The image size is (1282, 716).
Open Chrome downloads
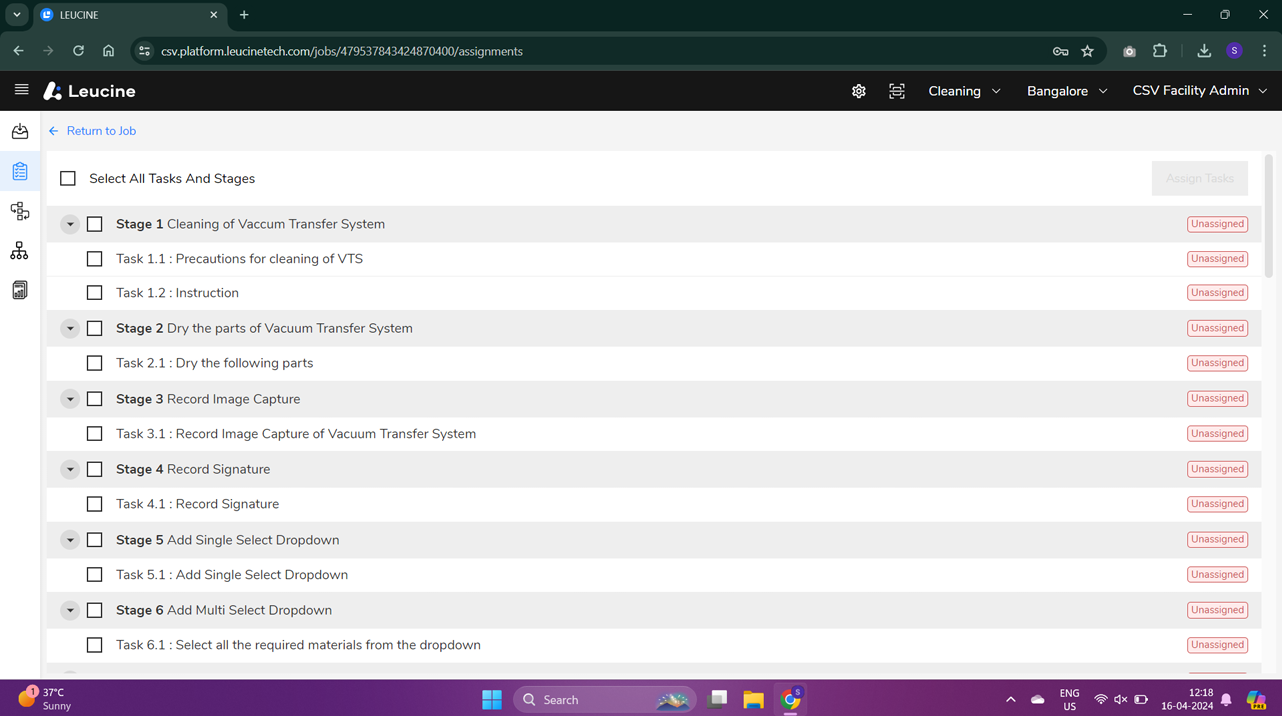[1204, 51]
